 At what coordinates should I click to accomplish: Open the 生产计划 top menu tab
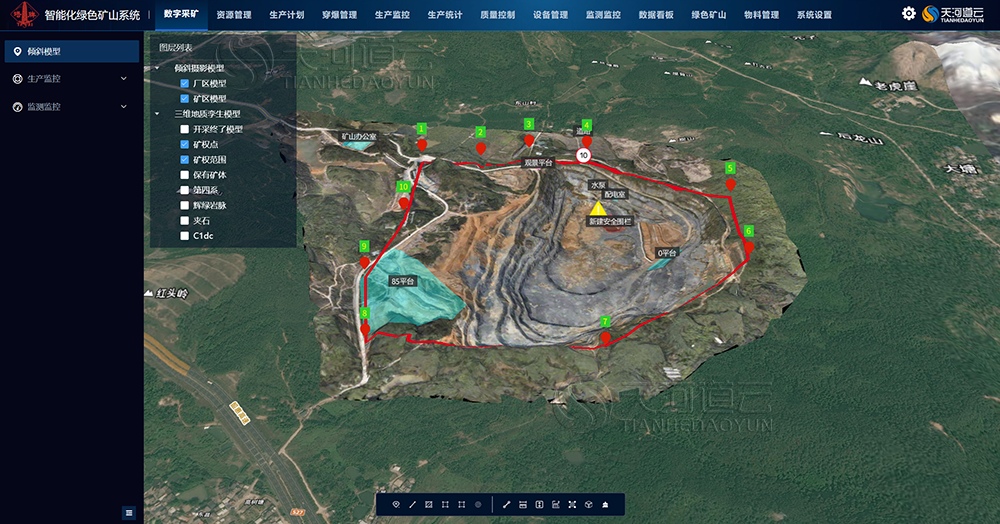(x=287, y=15)
